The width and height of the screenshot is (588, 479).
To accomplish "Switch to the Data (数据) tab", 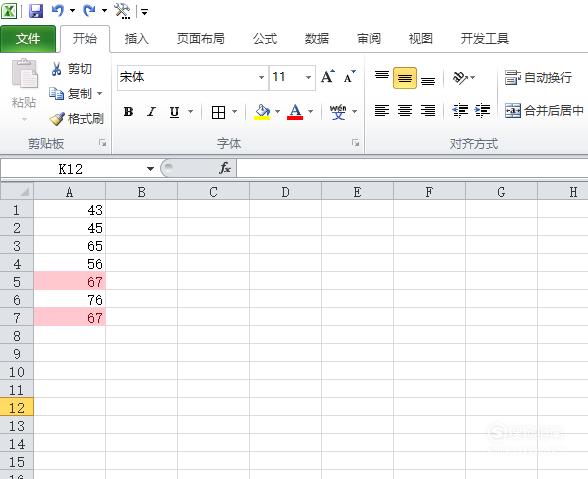I will coord(316,39).
